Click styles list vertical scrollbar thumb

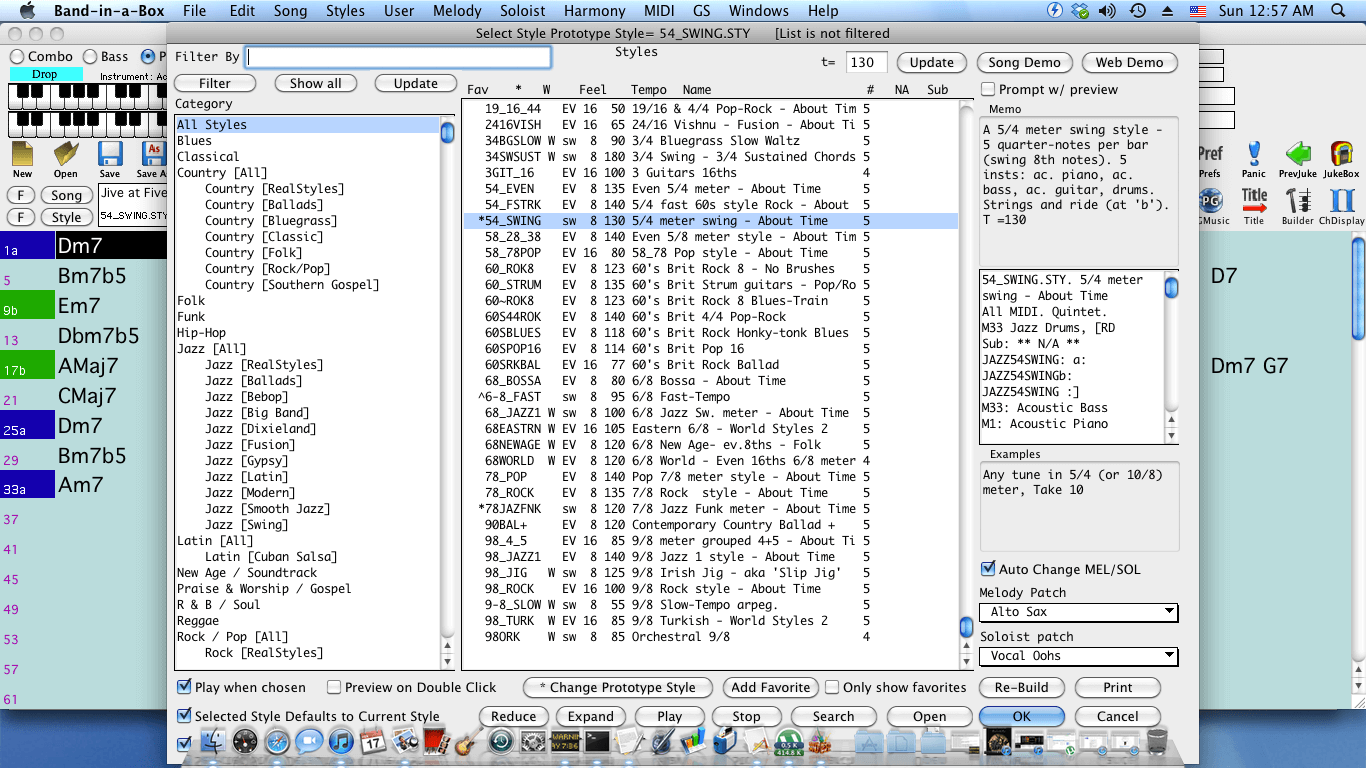coord(966,627)
